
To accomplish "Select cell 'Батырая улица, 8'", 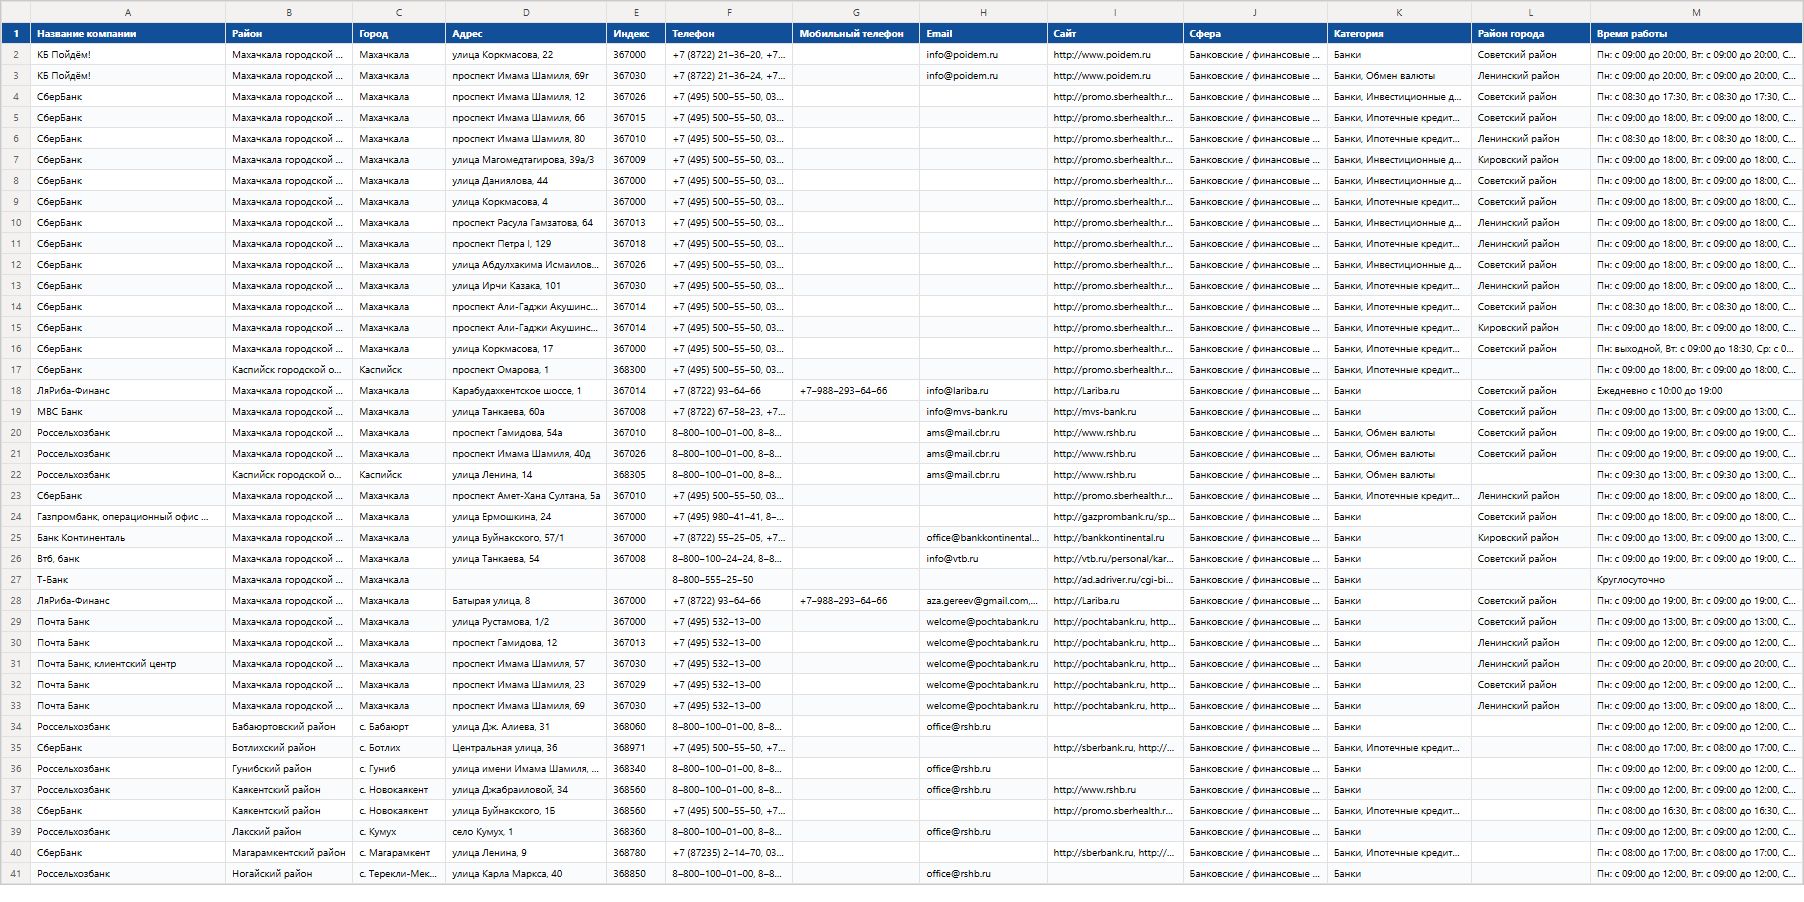I will click(x=526, y=601).
